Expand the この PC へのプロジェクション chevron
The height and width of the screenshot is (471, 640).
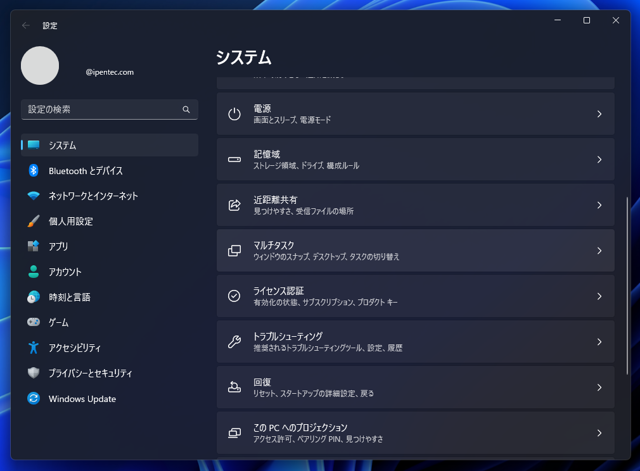pos(599,433)
